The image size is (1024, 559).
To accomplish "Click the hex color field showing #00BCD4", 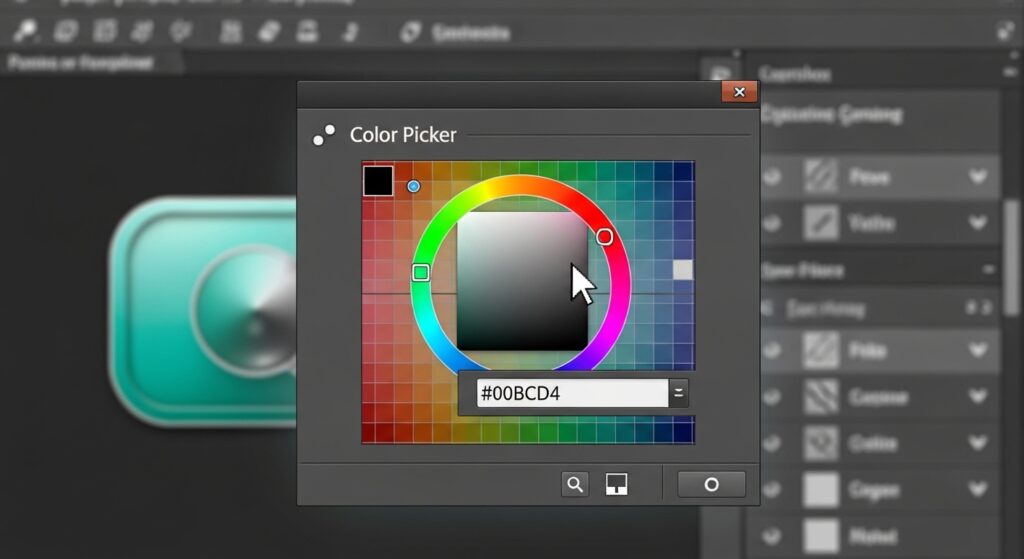I will click(x=572, y=393).
